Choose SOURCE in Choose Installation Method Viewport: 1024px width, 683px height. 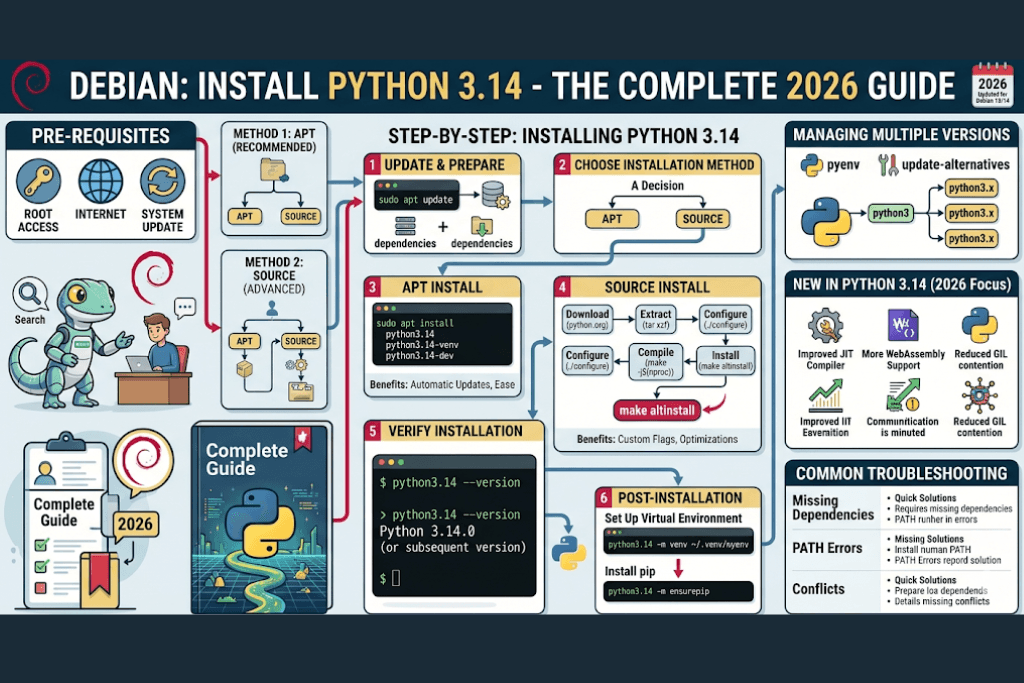(703, 219)
